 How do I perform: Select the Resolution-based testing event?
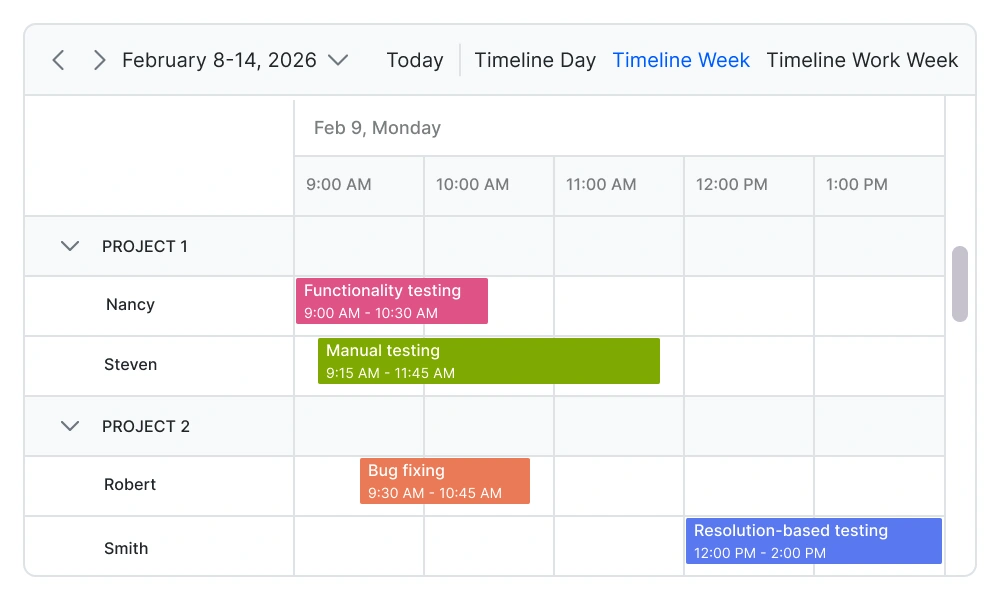click(813, 541)
